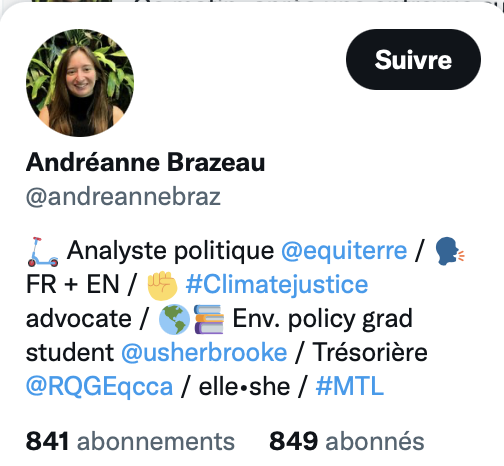Open the Andréanne Brazeau display name

click(x=145, y=162)
